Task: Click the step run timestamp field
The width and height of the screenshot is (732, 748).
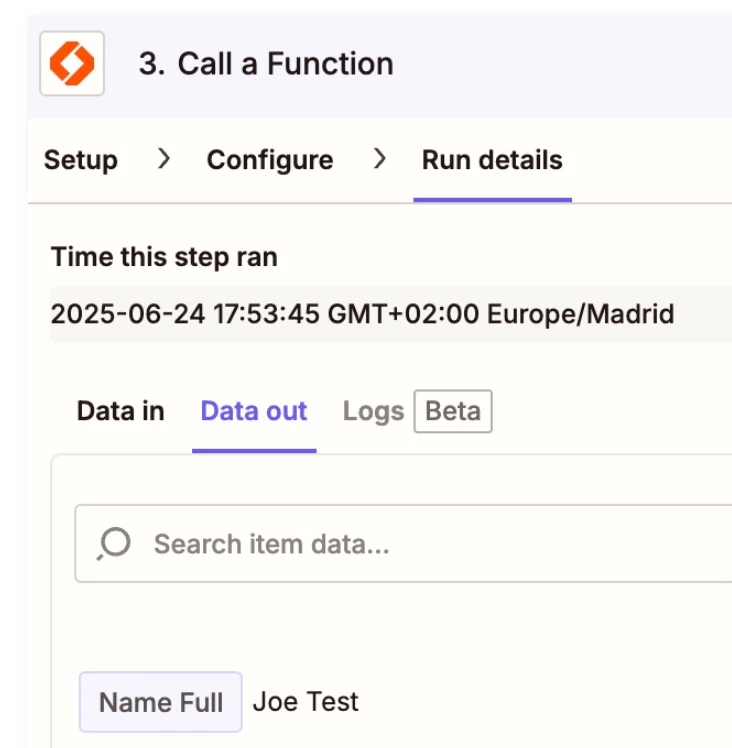Action: tap(391, 314)
